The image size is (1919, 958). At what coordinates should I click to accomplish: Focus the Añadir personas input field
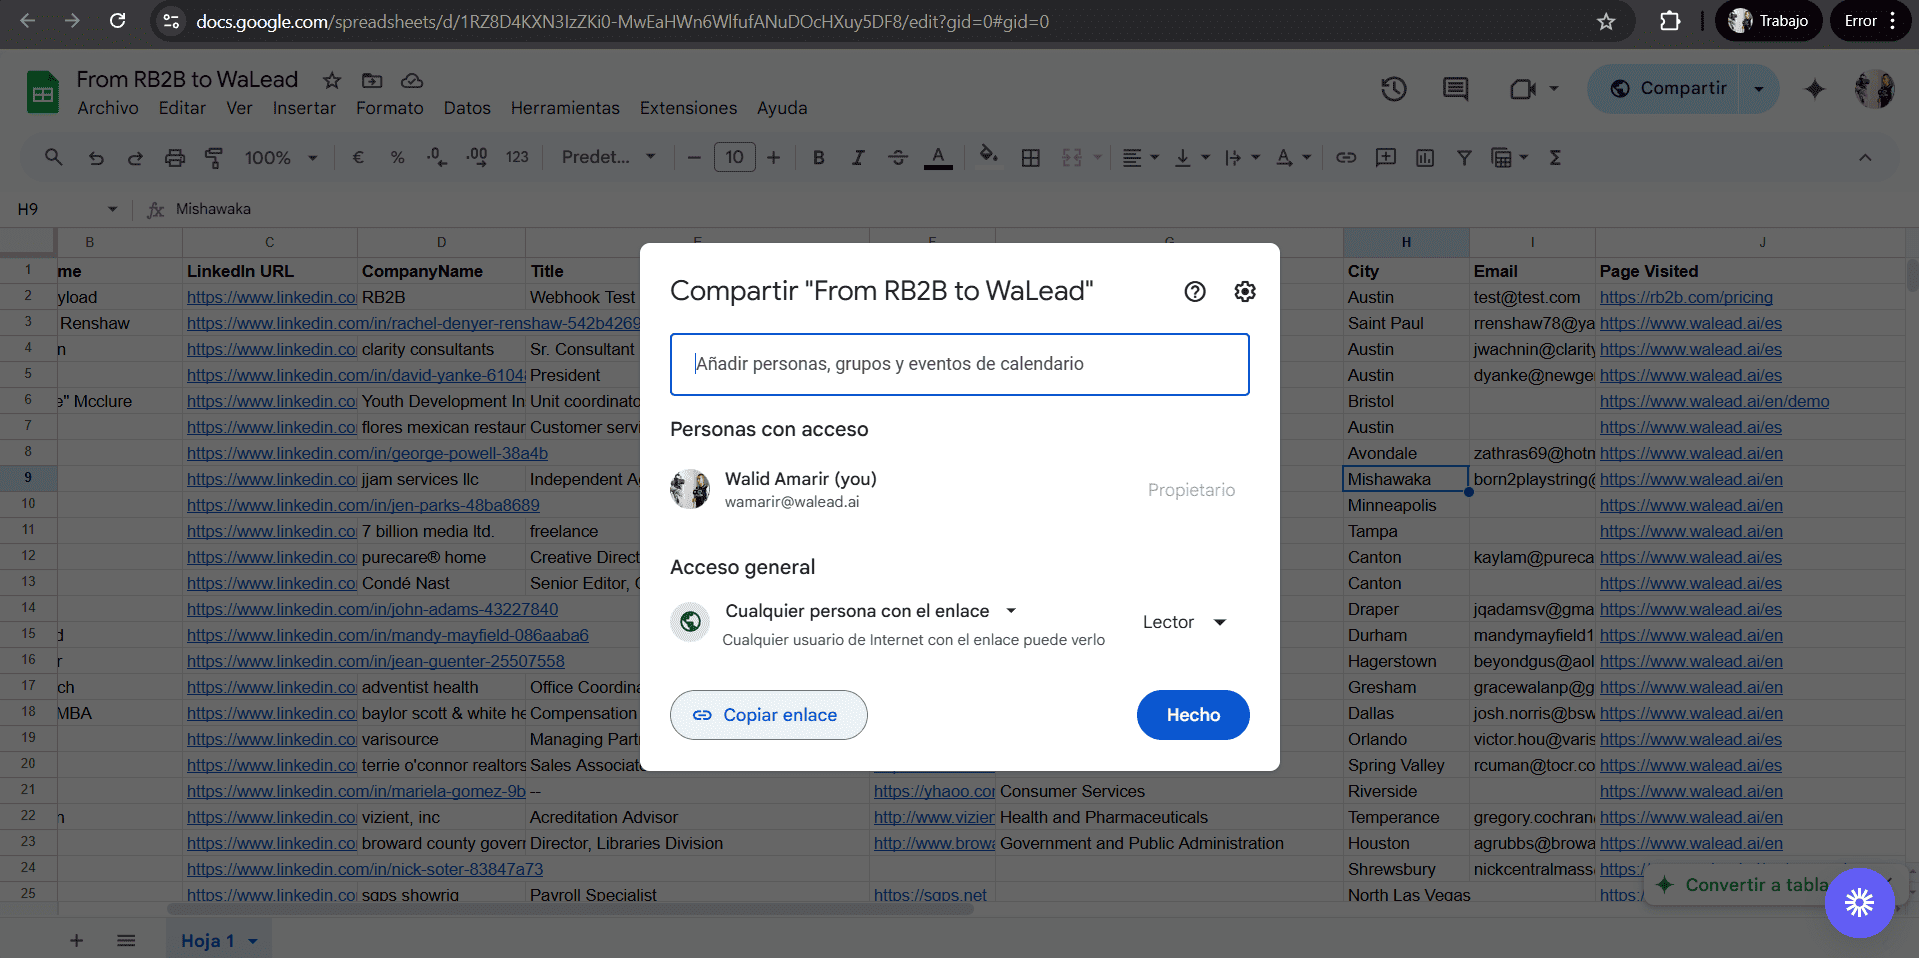point(960,364)
